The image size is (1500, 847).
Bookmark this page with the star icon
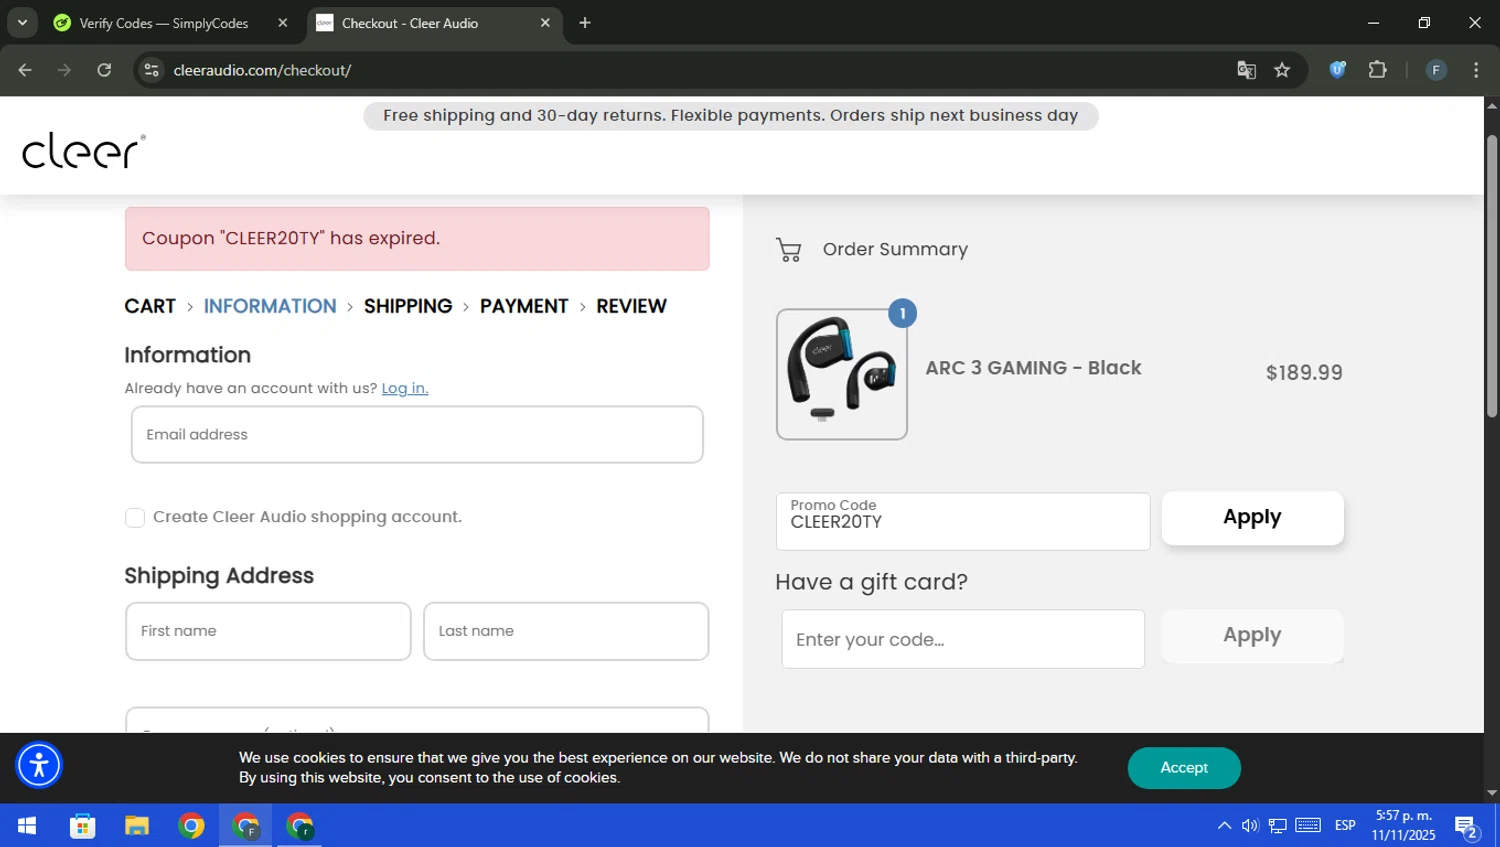pos(1282,70)
